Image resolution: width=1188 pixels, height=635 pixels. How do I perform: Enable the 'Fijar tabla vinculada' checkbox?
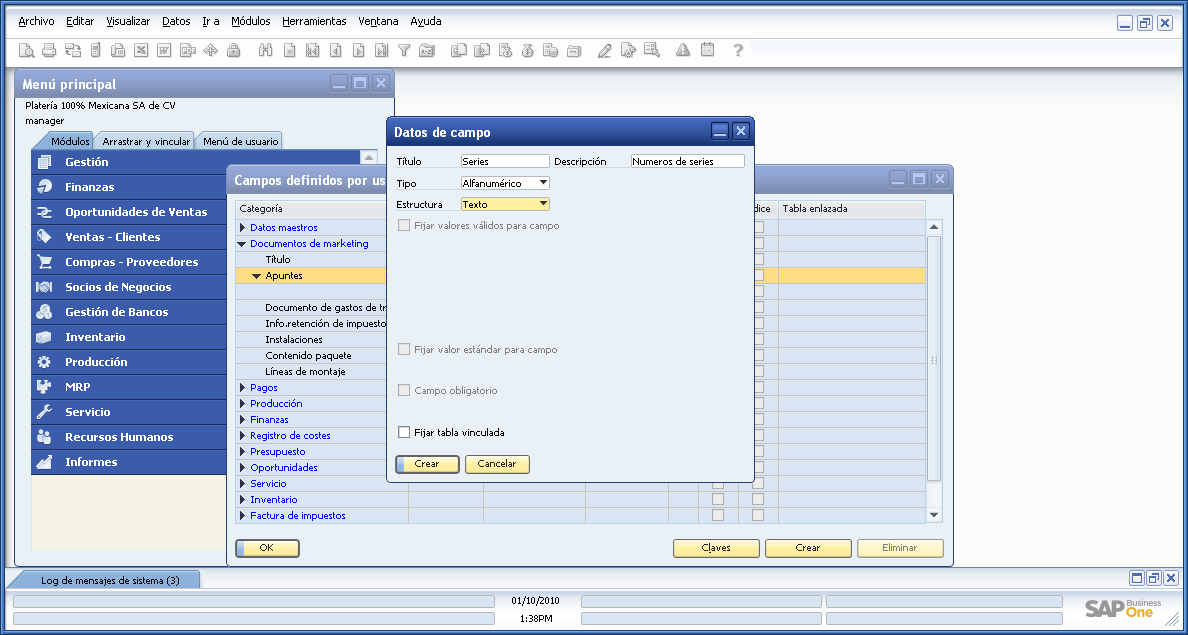click(x=403, y=434)
